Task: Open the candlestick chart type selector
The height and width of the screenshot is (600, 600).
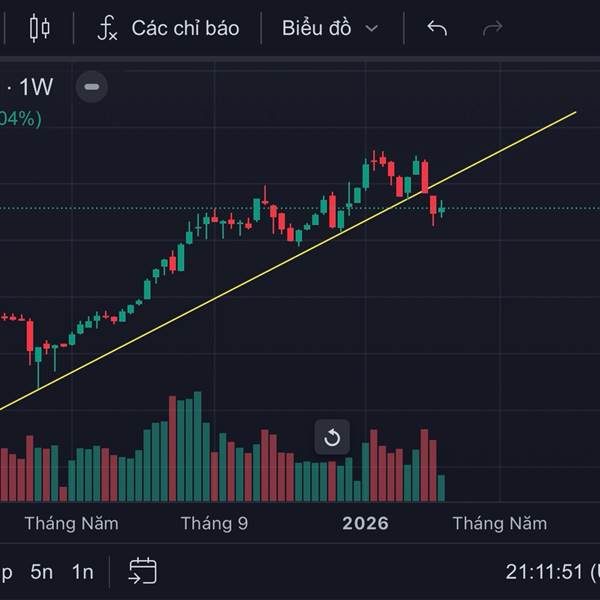Action: point(39,28)
